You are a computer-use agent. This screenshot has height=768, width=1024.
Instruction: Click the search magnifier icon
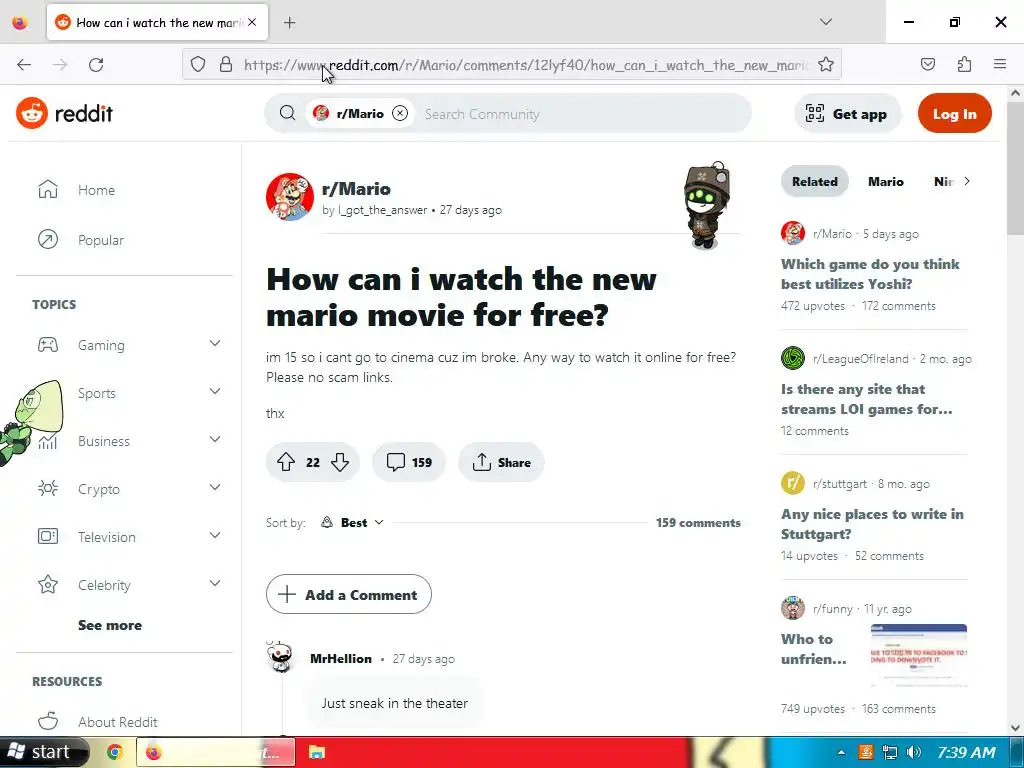(287, 113)
